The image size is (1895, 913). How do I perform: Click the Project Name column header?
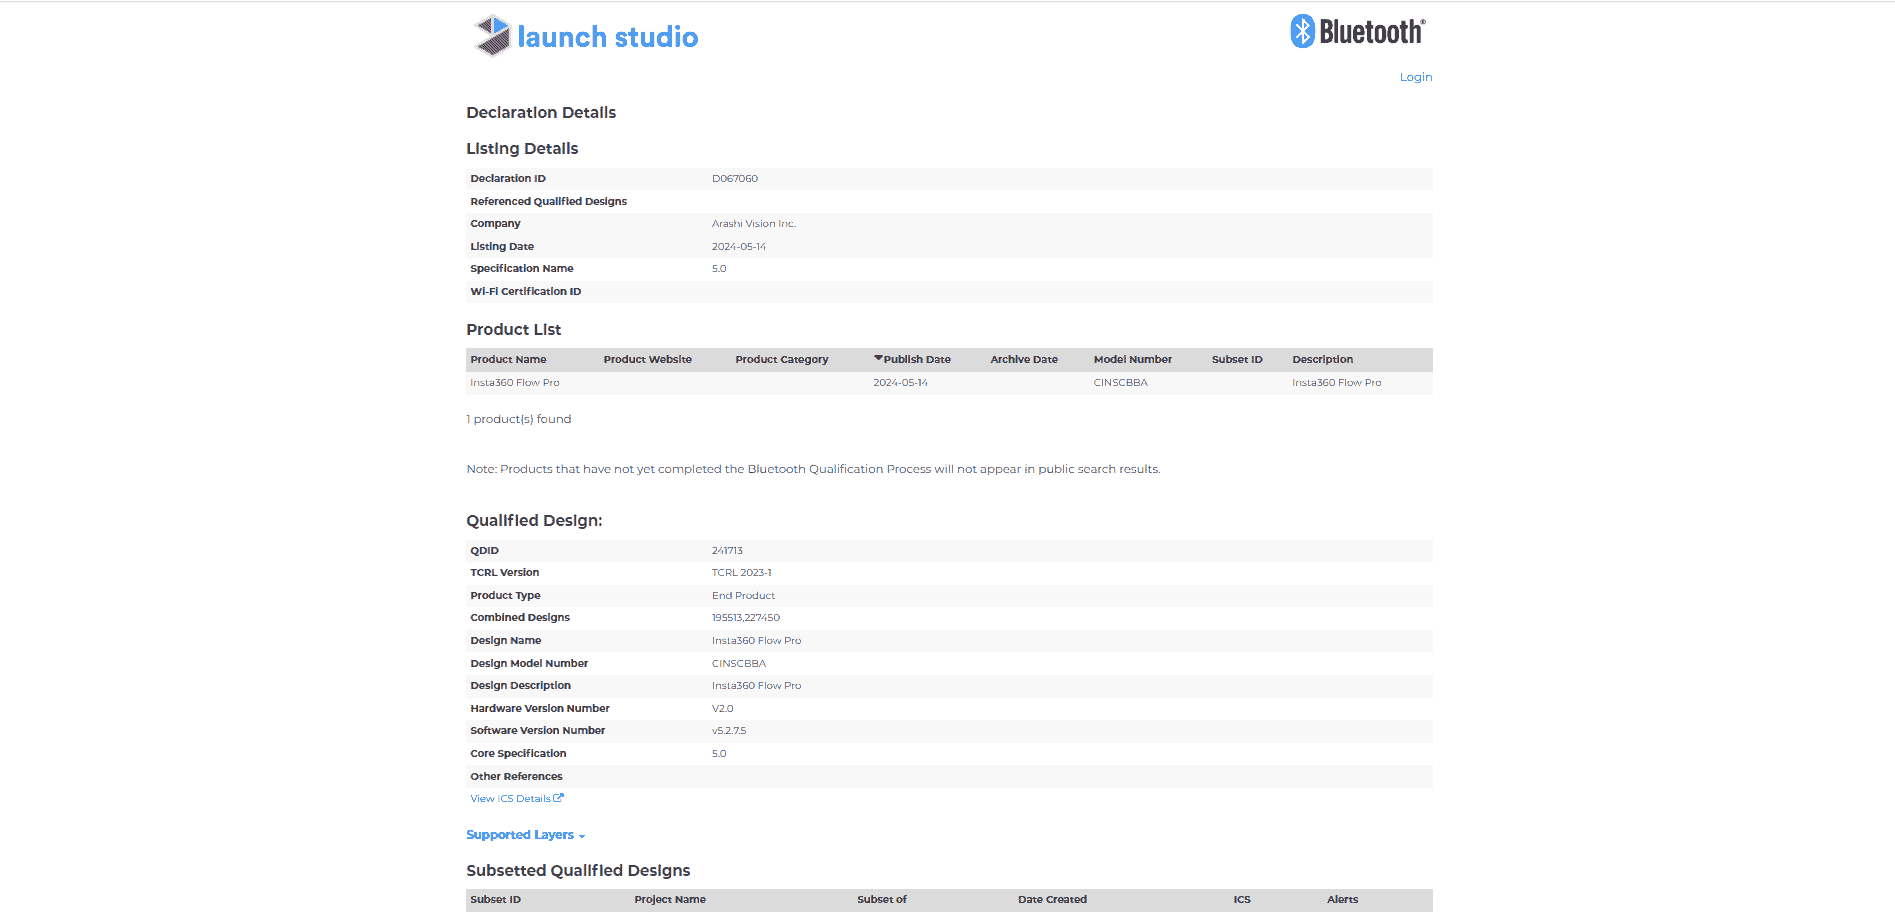[x=669, y=900]
